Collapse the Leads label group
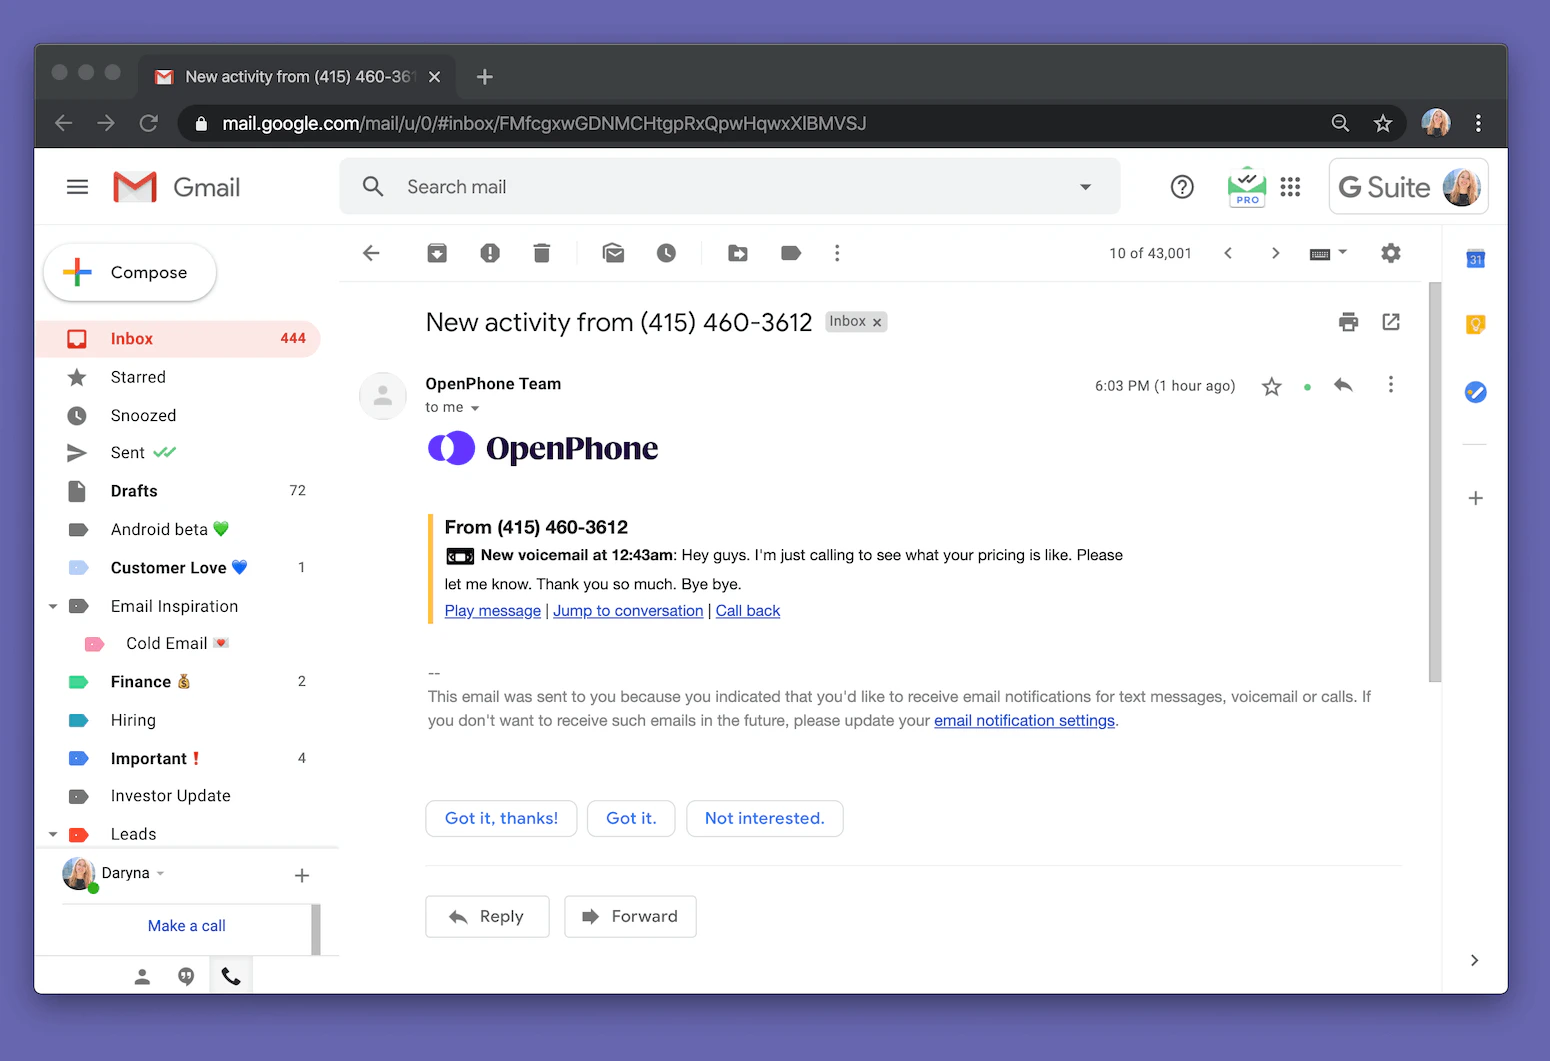The width and height of the screenshot is (1550, 1061). pos(53,833)
